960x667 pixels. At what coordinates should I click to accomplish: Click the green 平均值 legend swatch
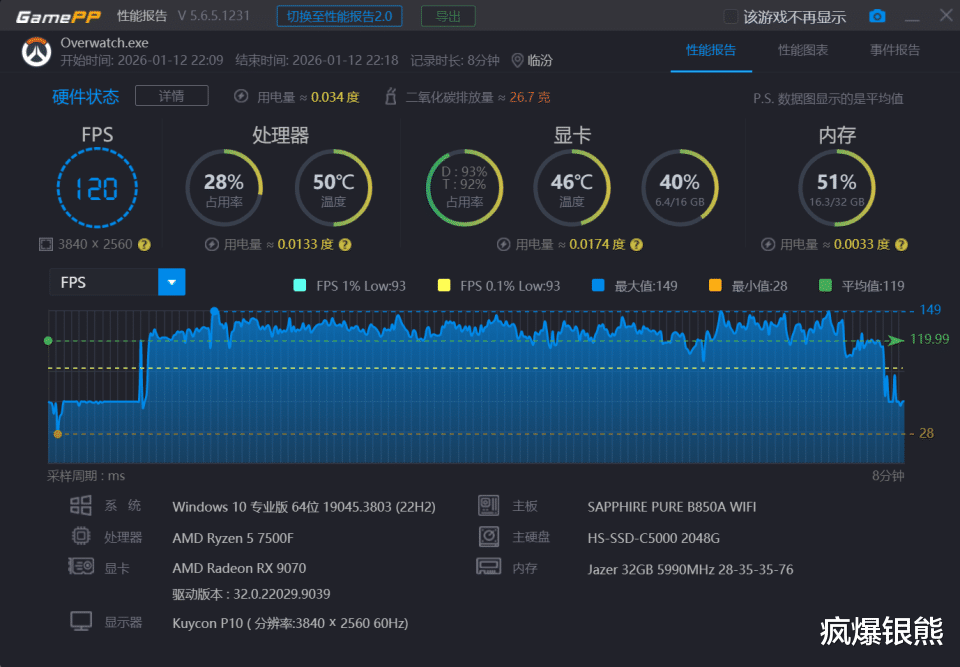coord(825,285)
